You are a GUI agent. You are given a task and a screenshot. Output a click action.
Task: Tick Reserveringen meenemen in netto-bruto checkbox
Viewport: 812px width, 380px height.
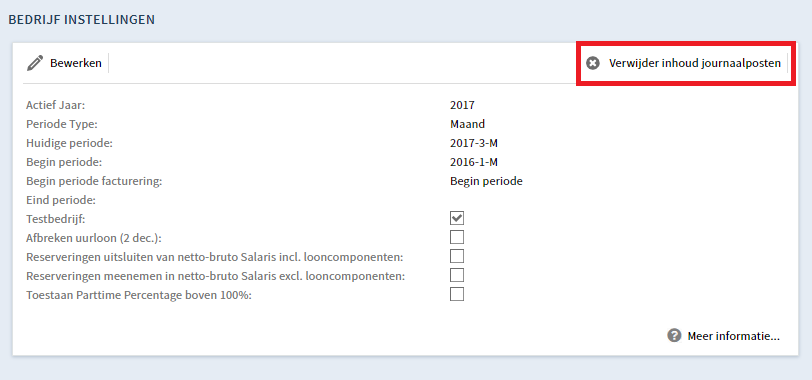[x=457, y=275]
